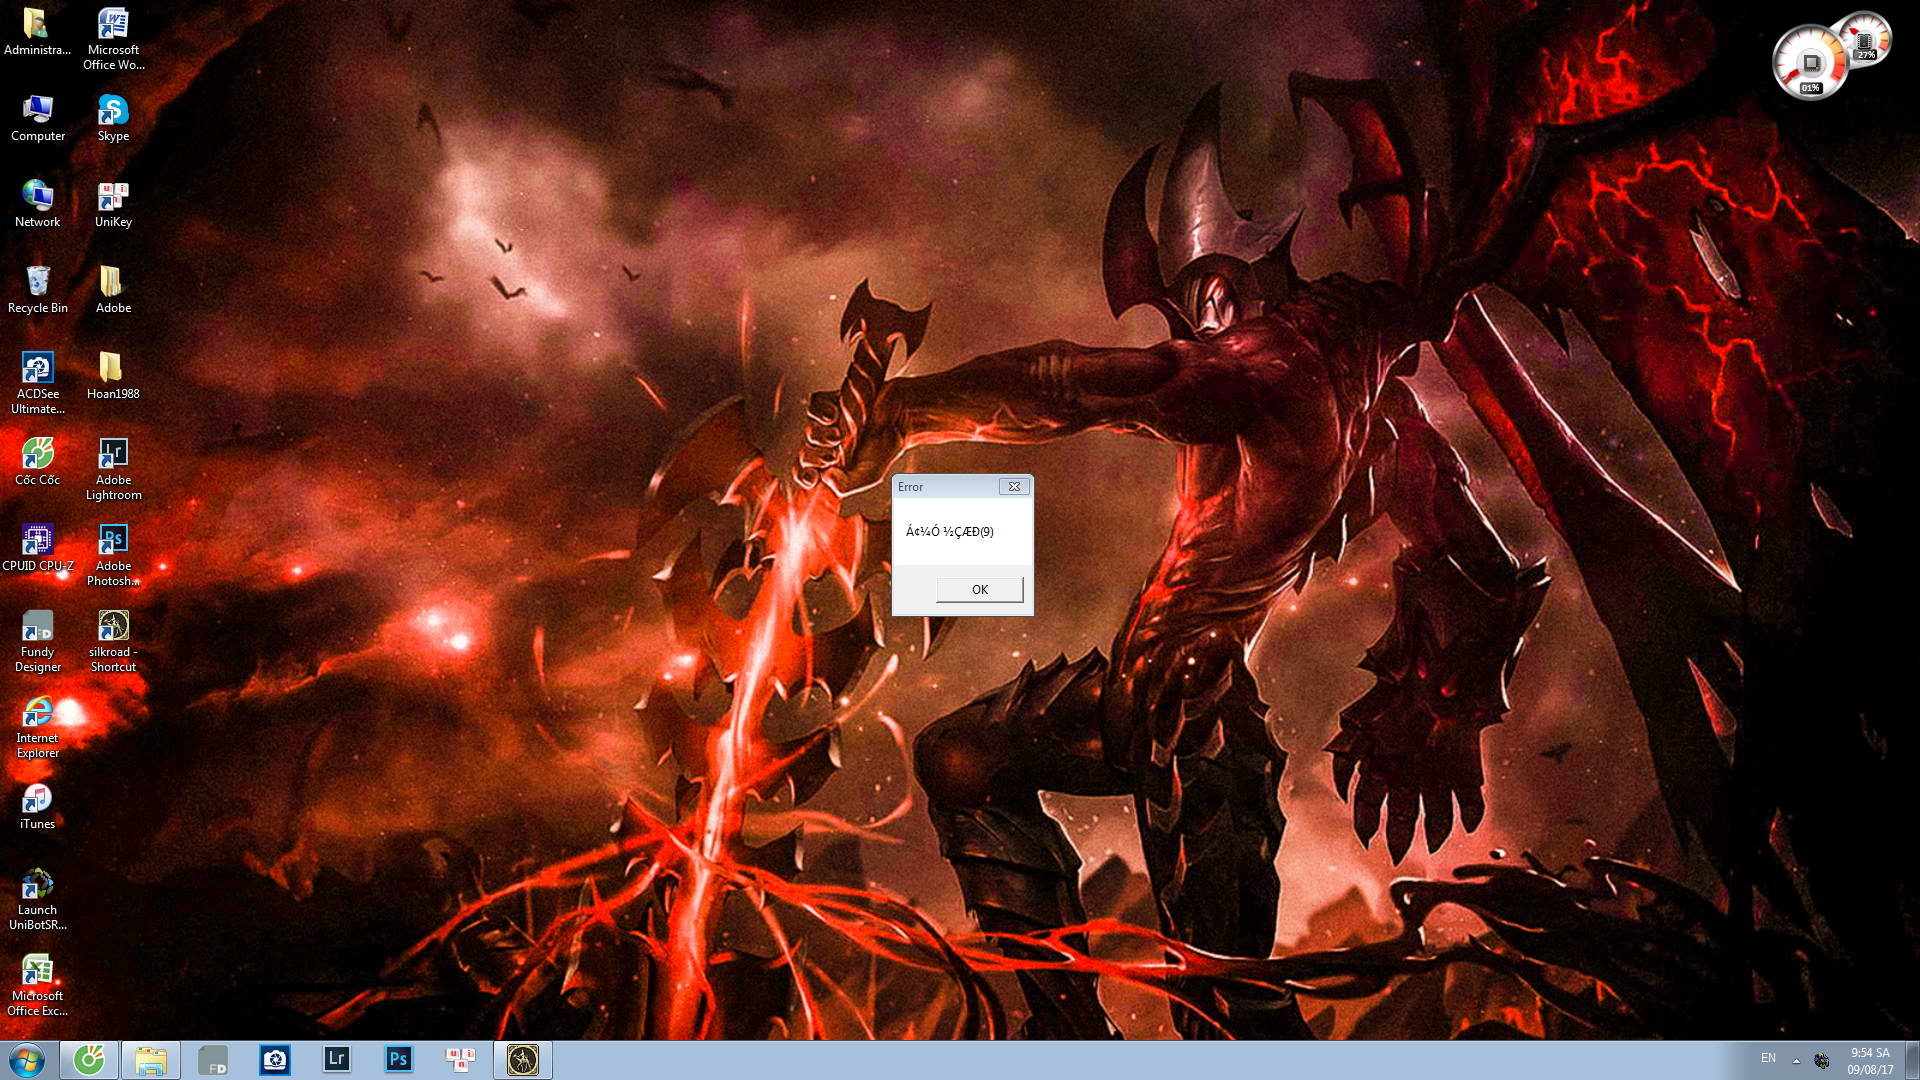
Task: Select the silkroad - Shortcut desktop icon
Action: click(113, 641)
